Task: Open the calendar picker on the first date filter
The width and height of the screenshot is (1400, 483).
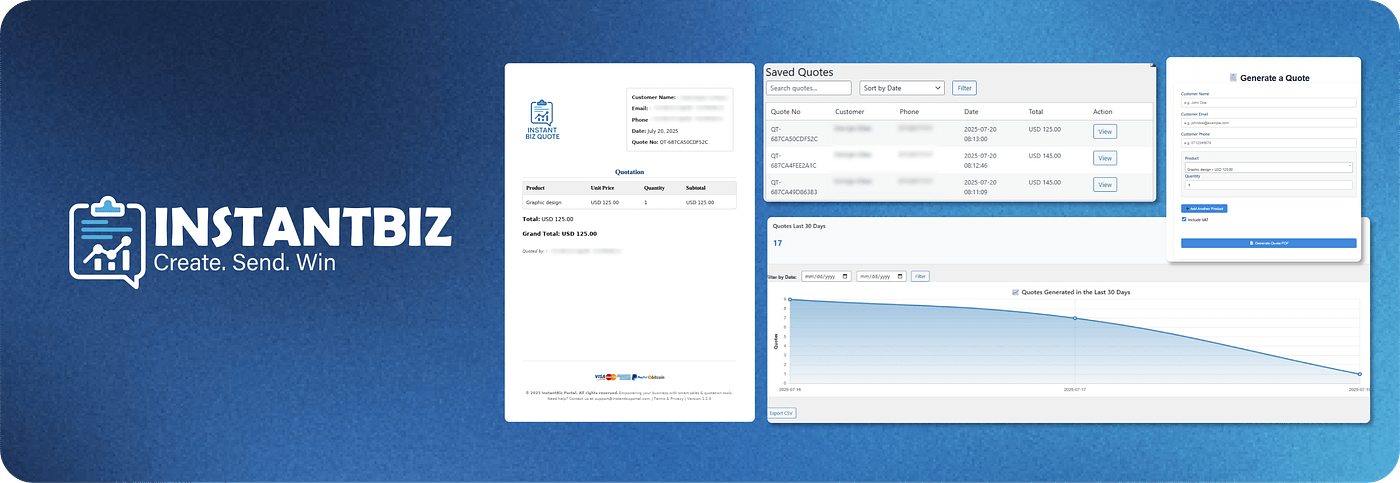Action: click(846, 276)
